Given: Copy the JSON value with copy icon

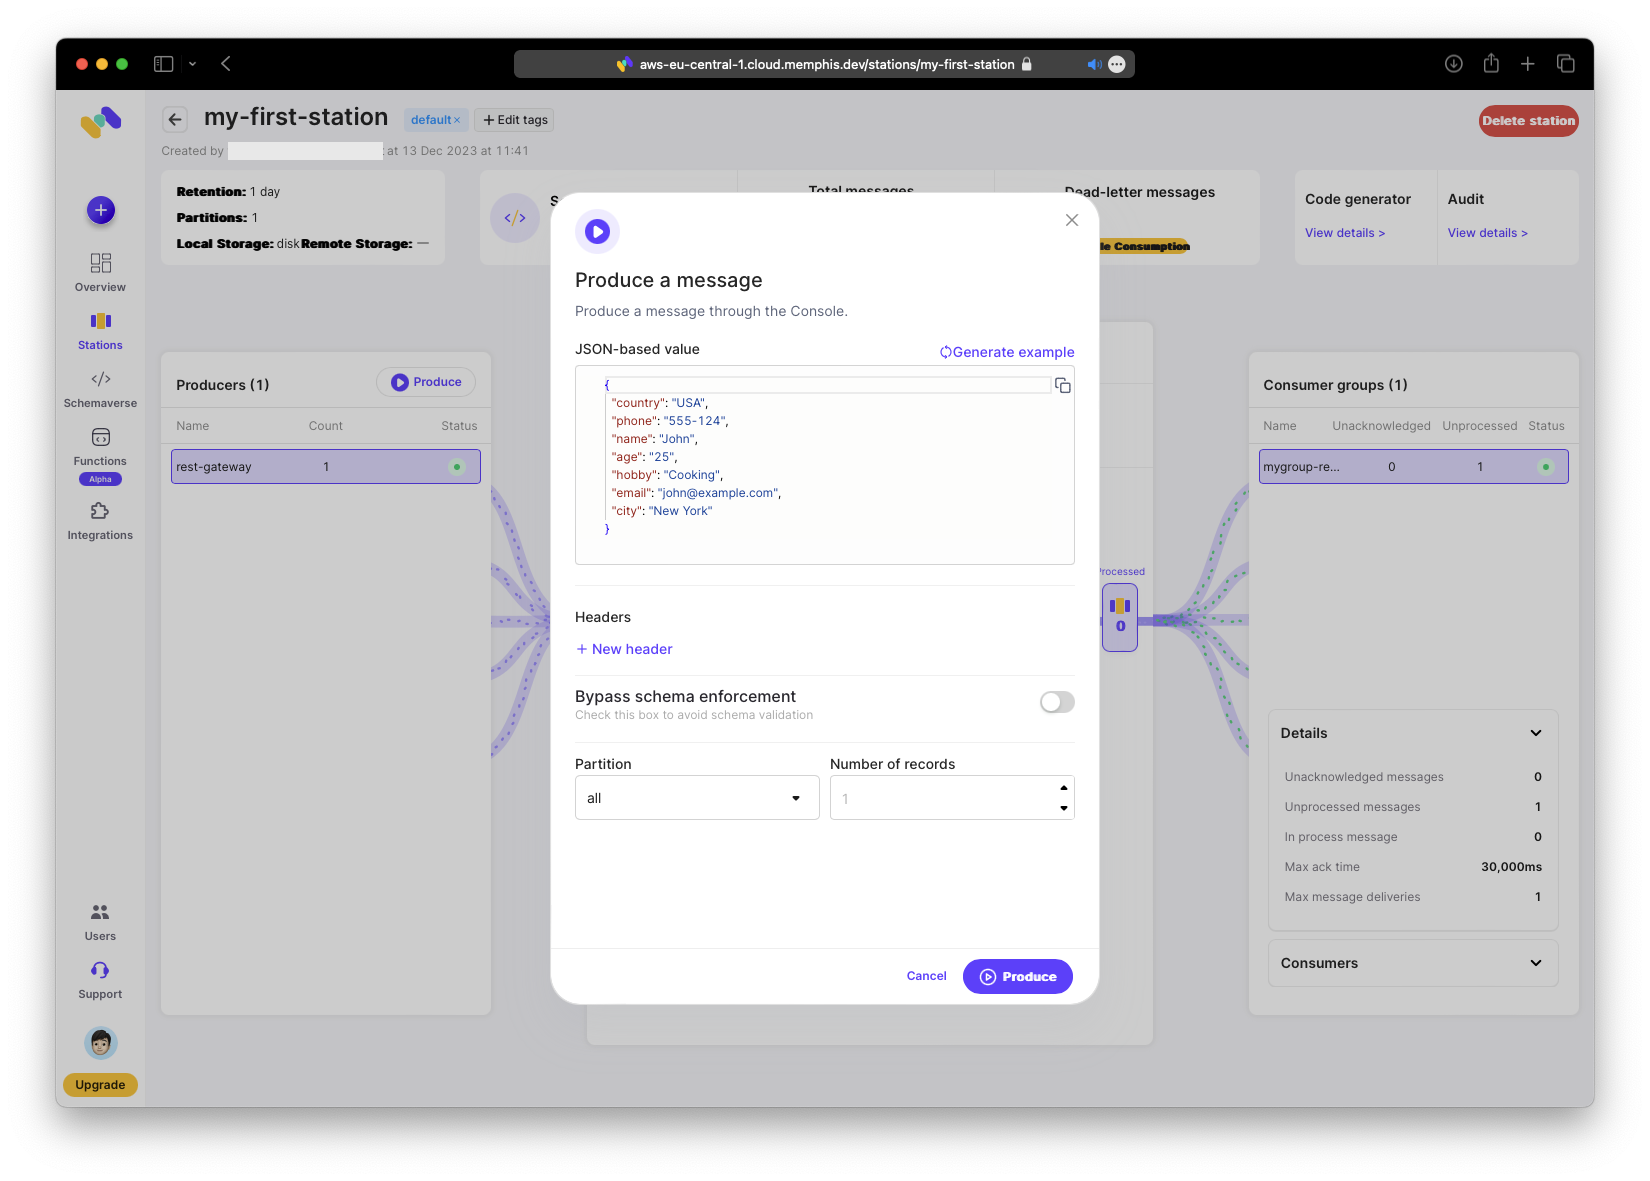Looking at the screenshot, I should [1062, 386].
